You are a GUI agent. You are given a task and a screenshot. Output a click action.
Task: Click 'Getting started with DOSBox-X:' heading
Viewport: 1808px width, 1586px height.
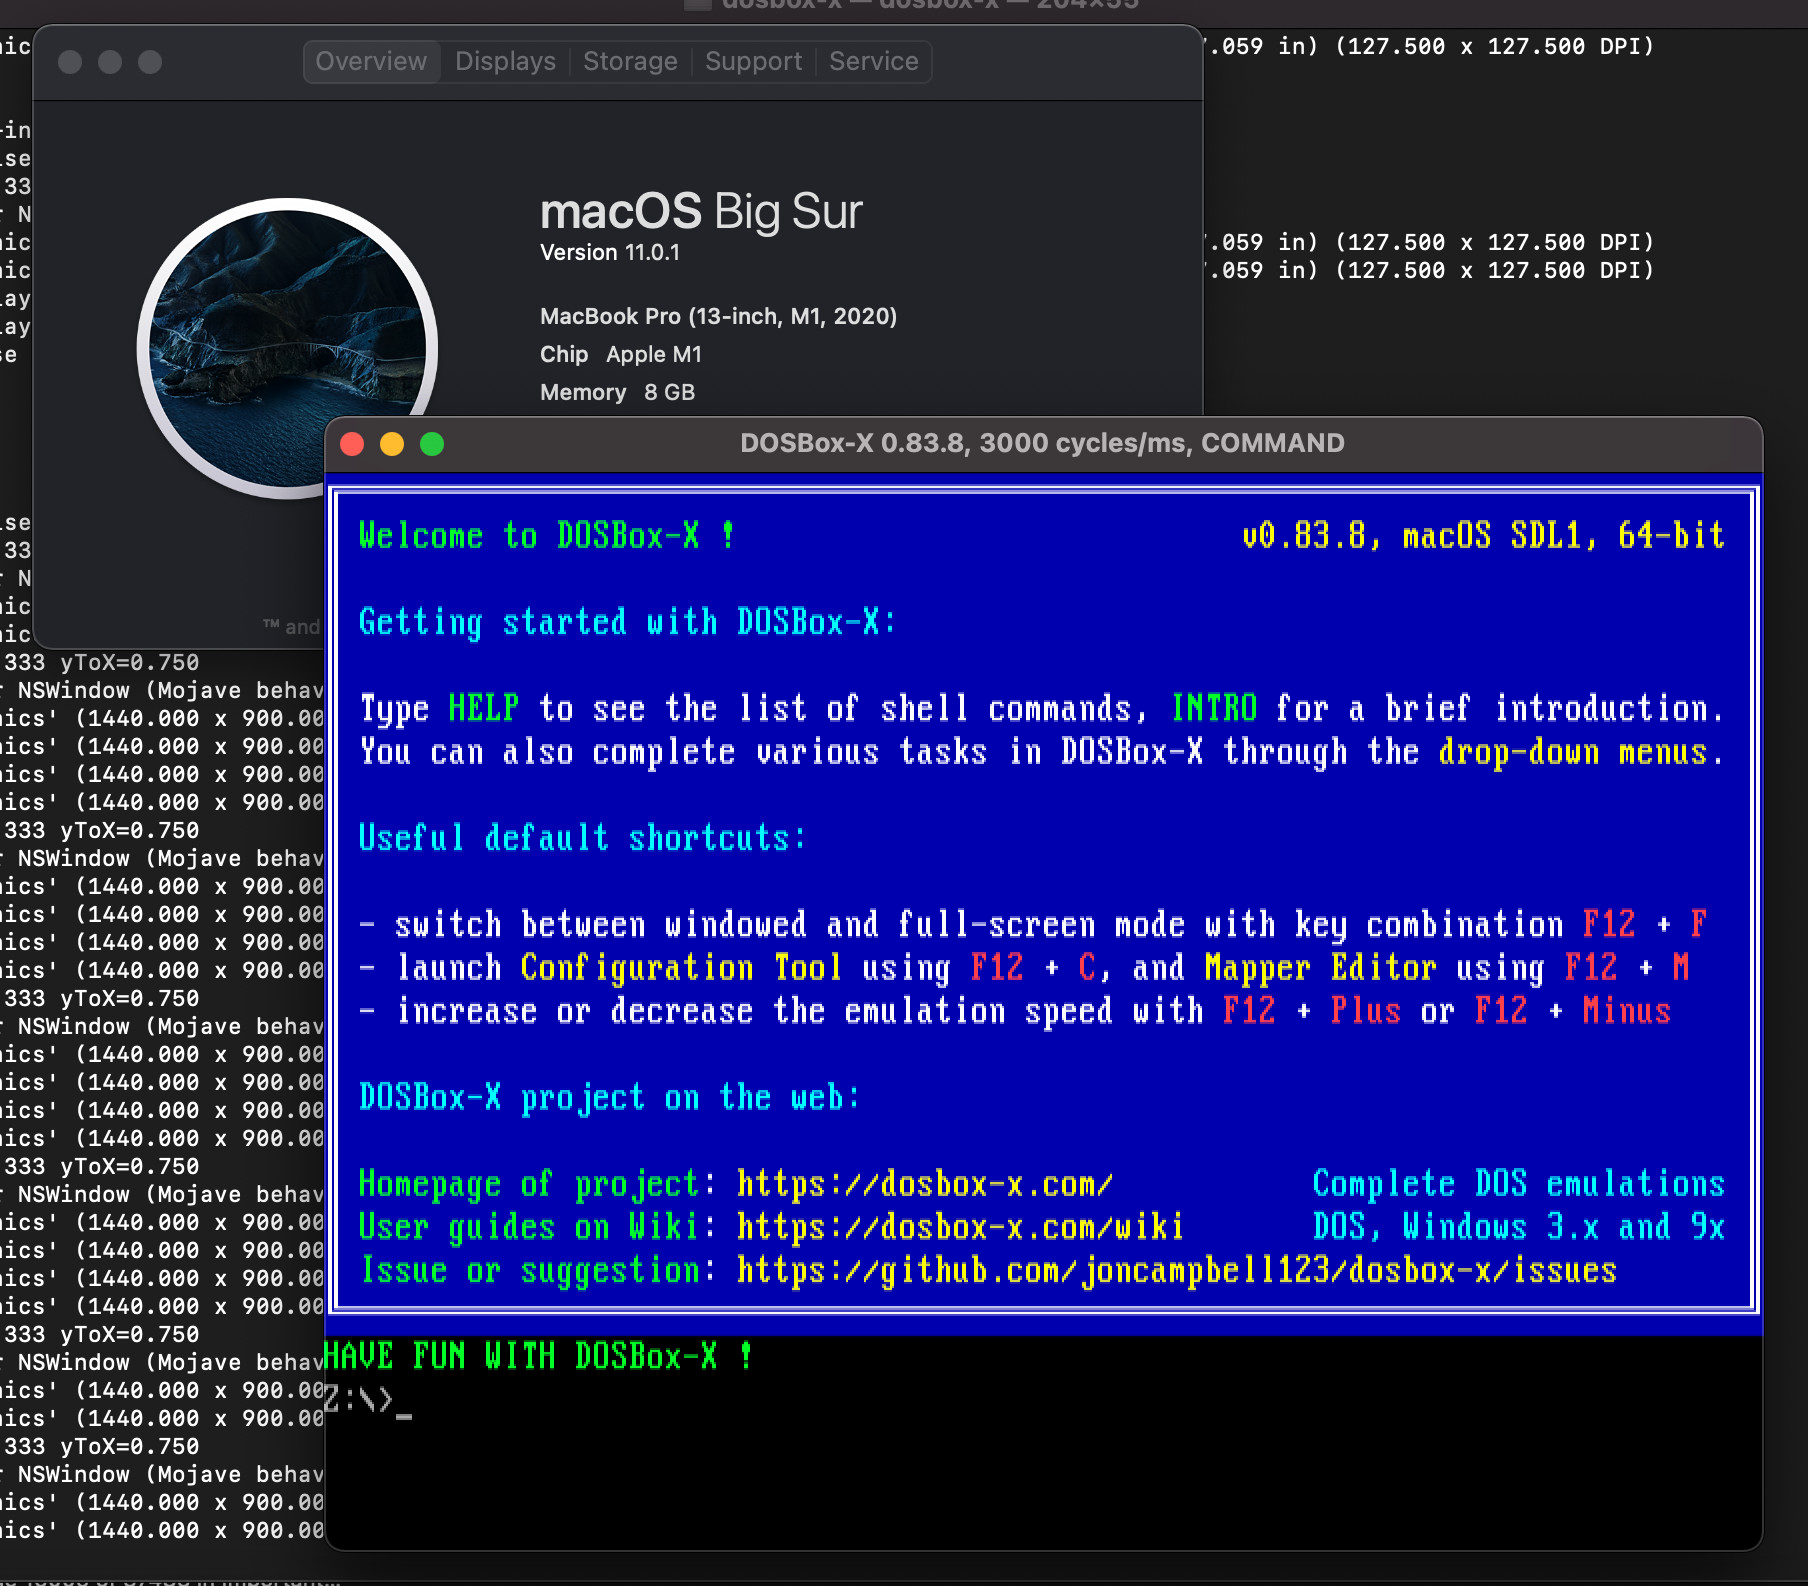click(x=628, y=622)
